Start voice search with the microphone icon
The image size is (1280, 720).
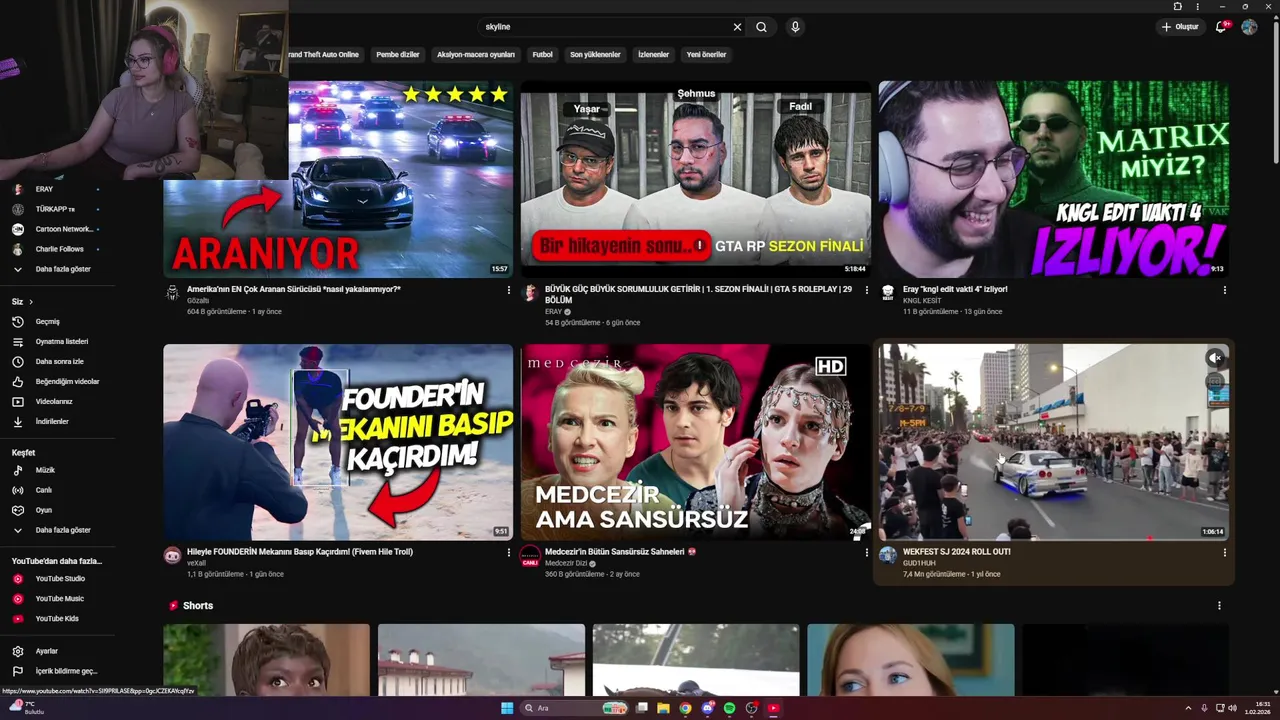click(795, 27)
